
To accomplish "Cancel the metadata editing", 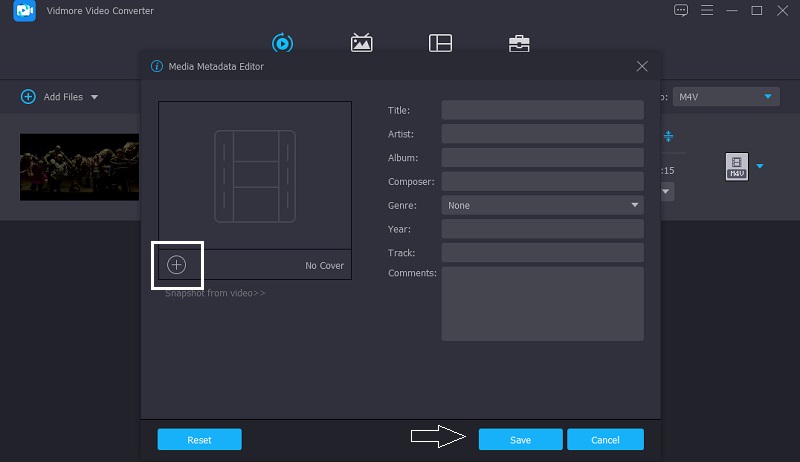I will pos(605,439).
